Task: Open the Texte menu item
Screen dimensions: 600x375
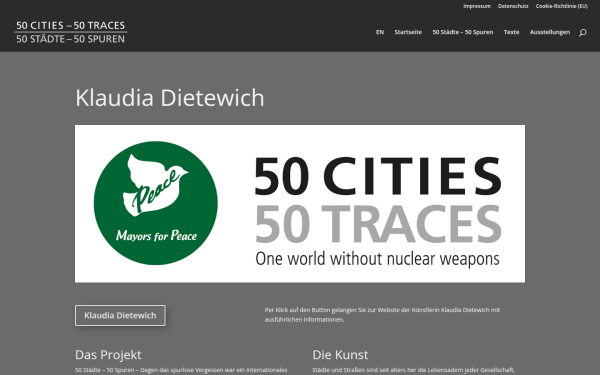Action: 511,32
